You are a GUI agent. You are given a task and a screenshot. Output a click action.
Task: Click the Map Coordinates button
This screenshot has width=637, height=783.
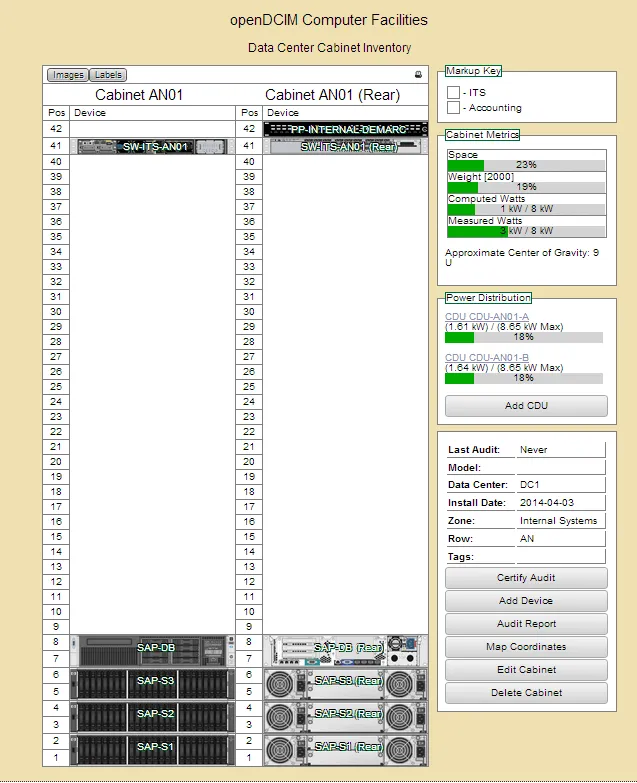pyautogui.click(x=526, y=647)
